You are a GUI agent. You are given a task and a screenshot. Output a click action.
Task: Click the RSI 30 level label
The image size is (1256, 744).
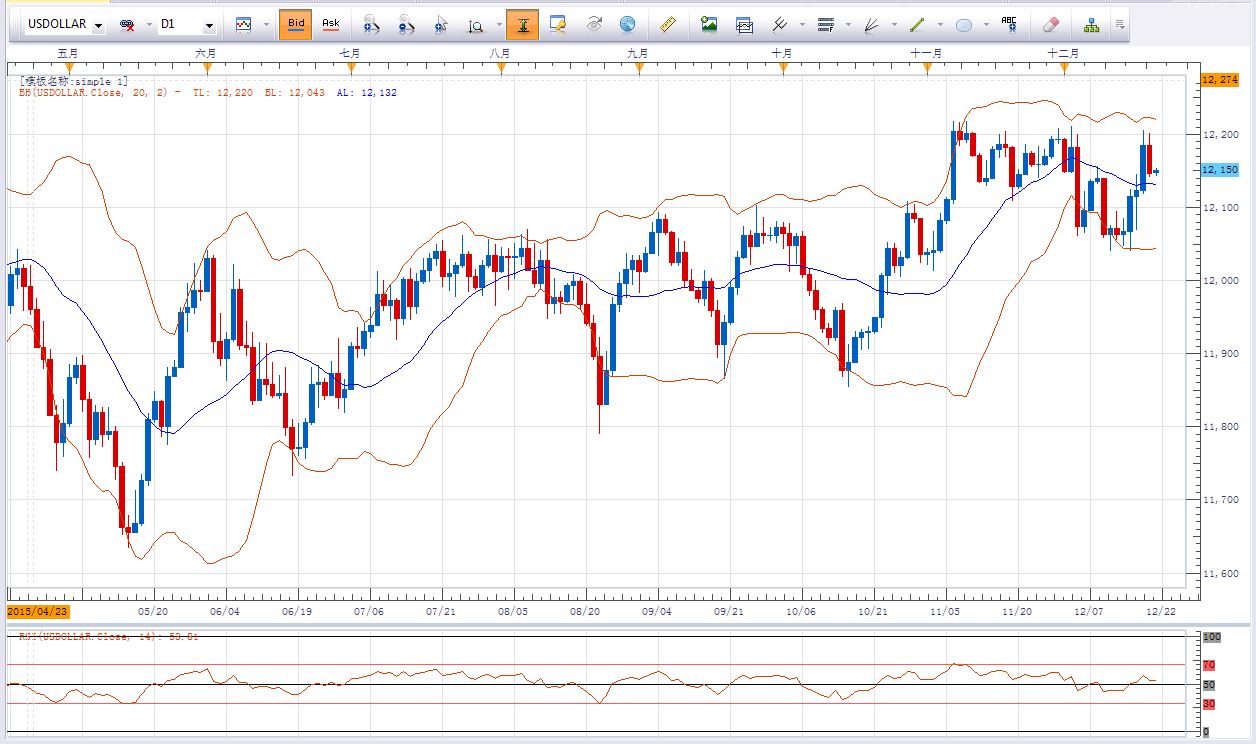tap(1208, 704)
